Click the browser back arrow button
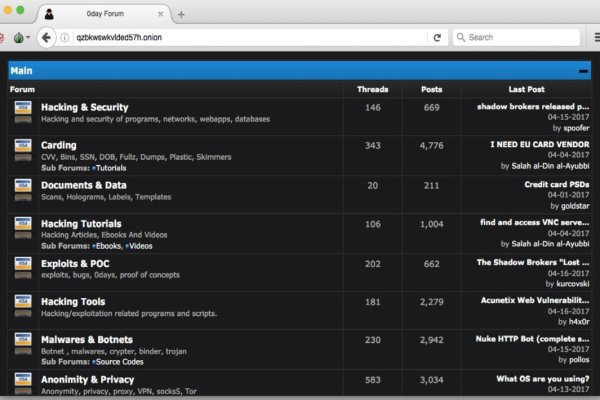 point(47,37)
